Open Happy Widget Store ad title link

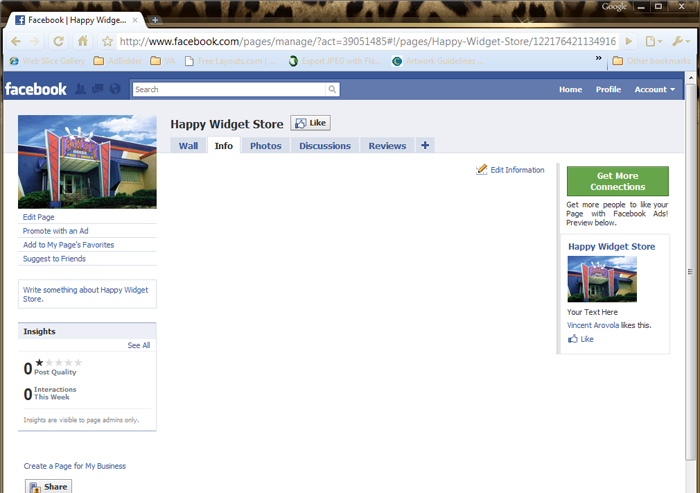[611, 246]
